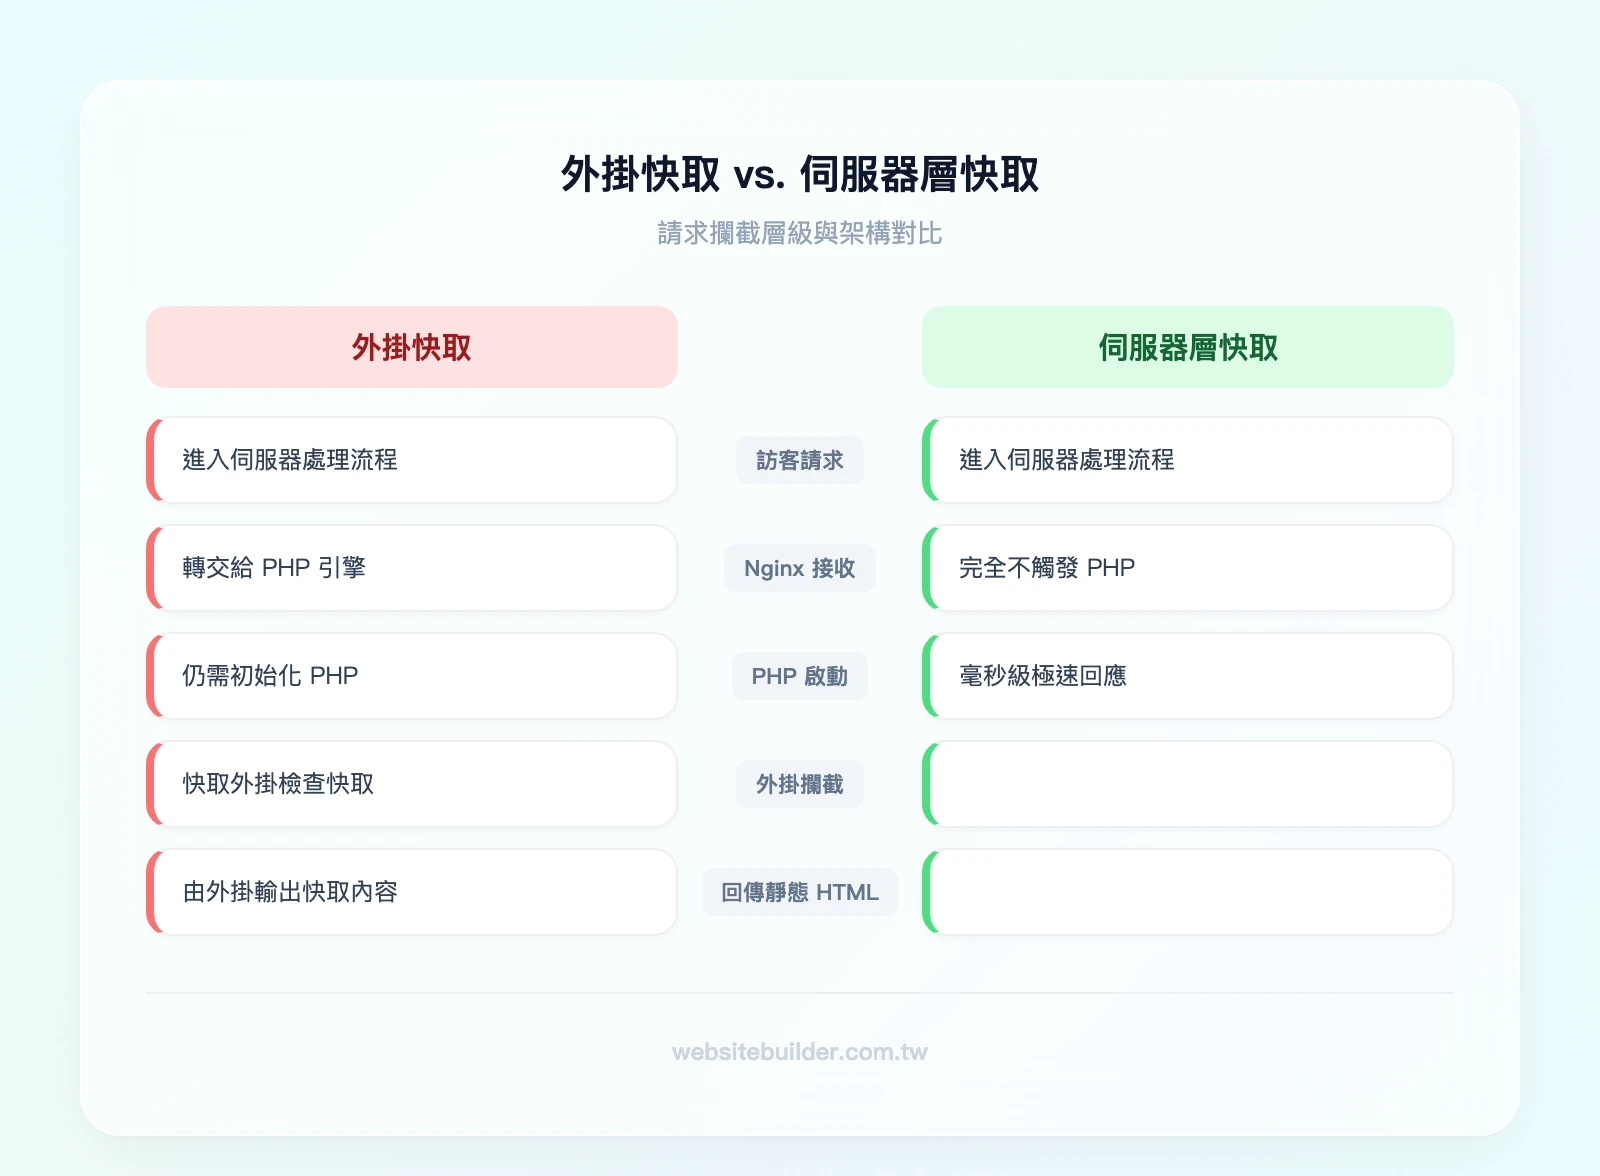Click the 快取外掛檢查快取 card
Viewport: 1600px width, 1176px height.
click(411, 784)
